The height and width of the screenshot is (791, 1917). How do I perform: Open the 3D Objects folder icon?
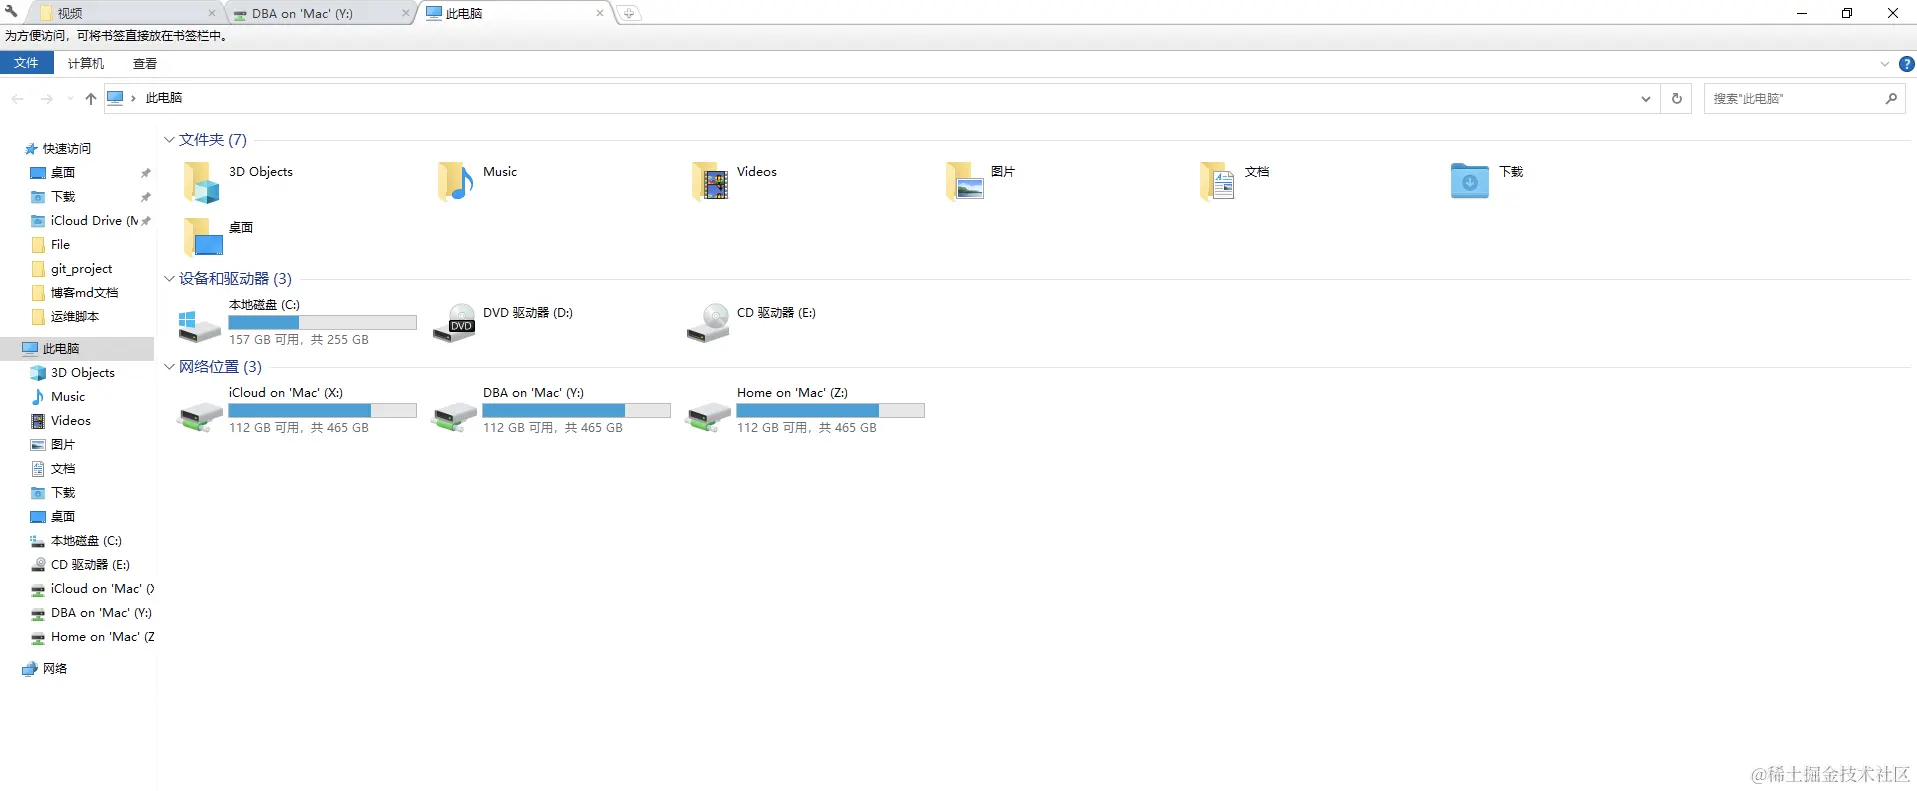pos(201,182)
